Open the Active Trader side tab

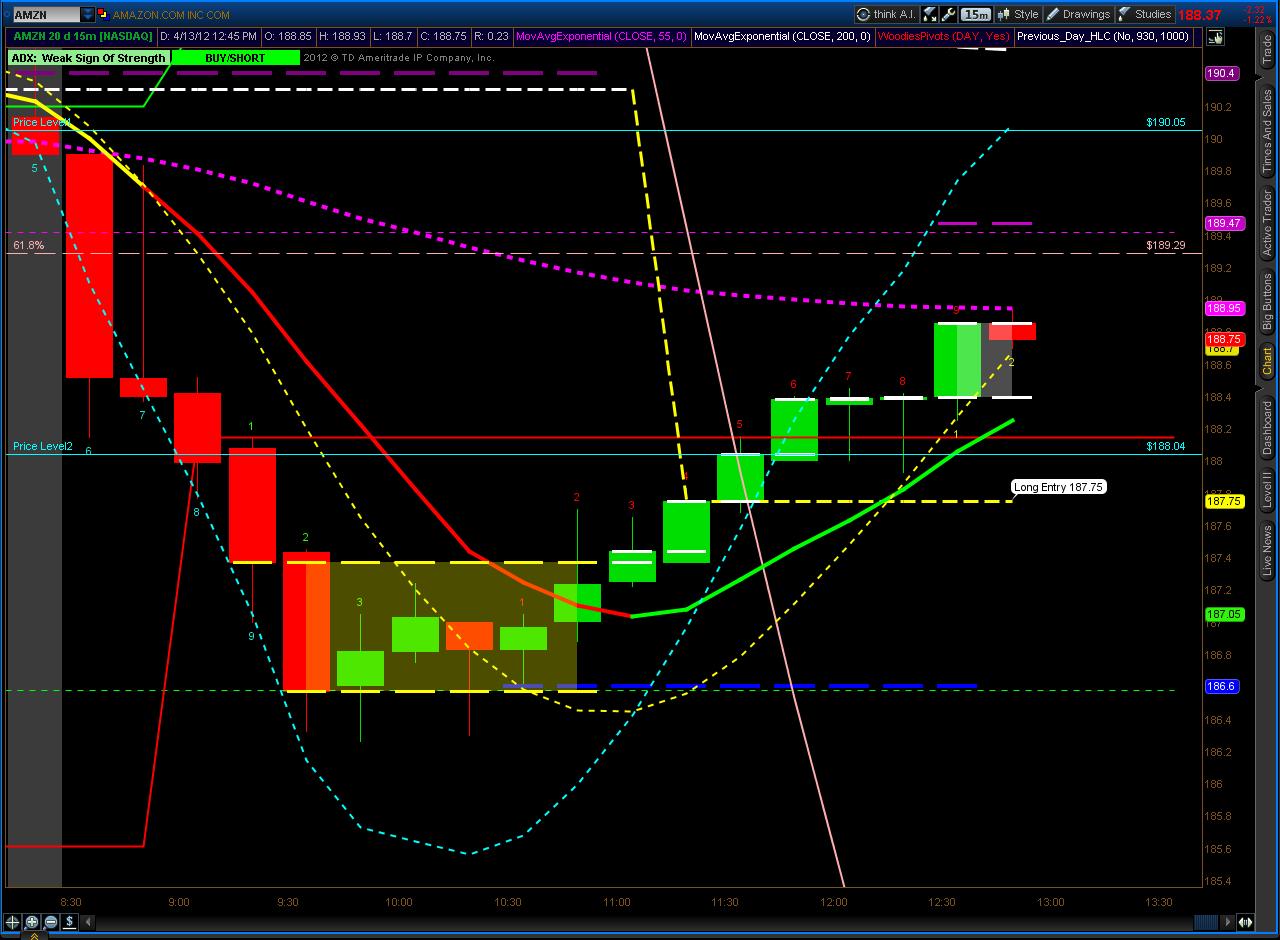tap(1267, 223)
